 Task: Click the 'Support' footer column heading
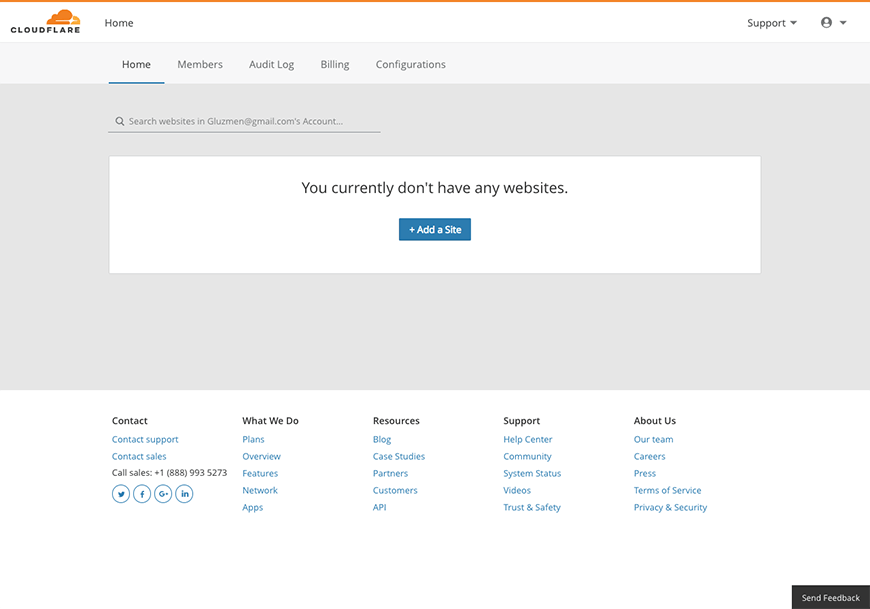(522, 421)
